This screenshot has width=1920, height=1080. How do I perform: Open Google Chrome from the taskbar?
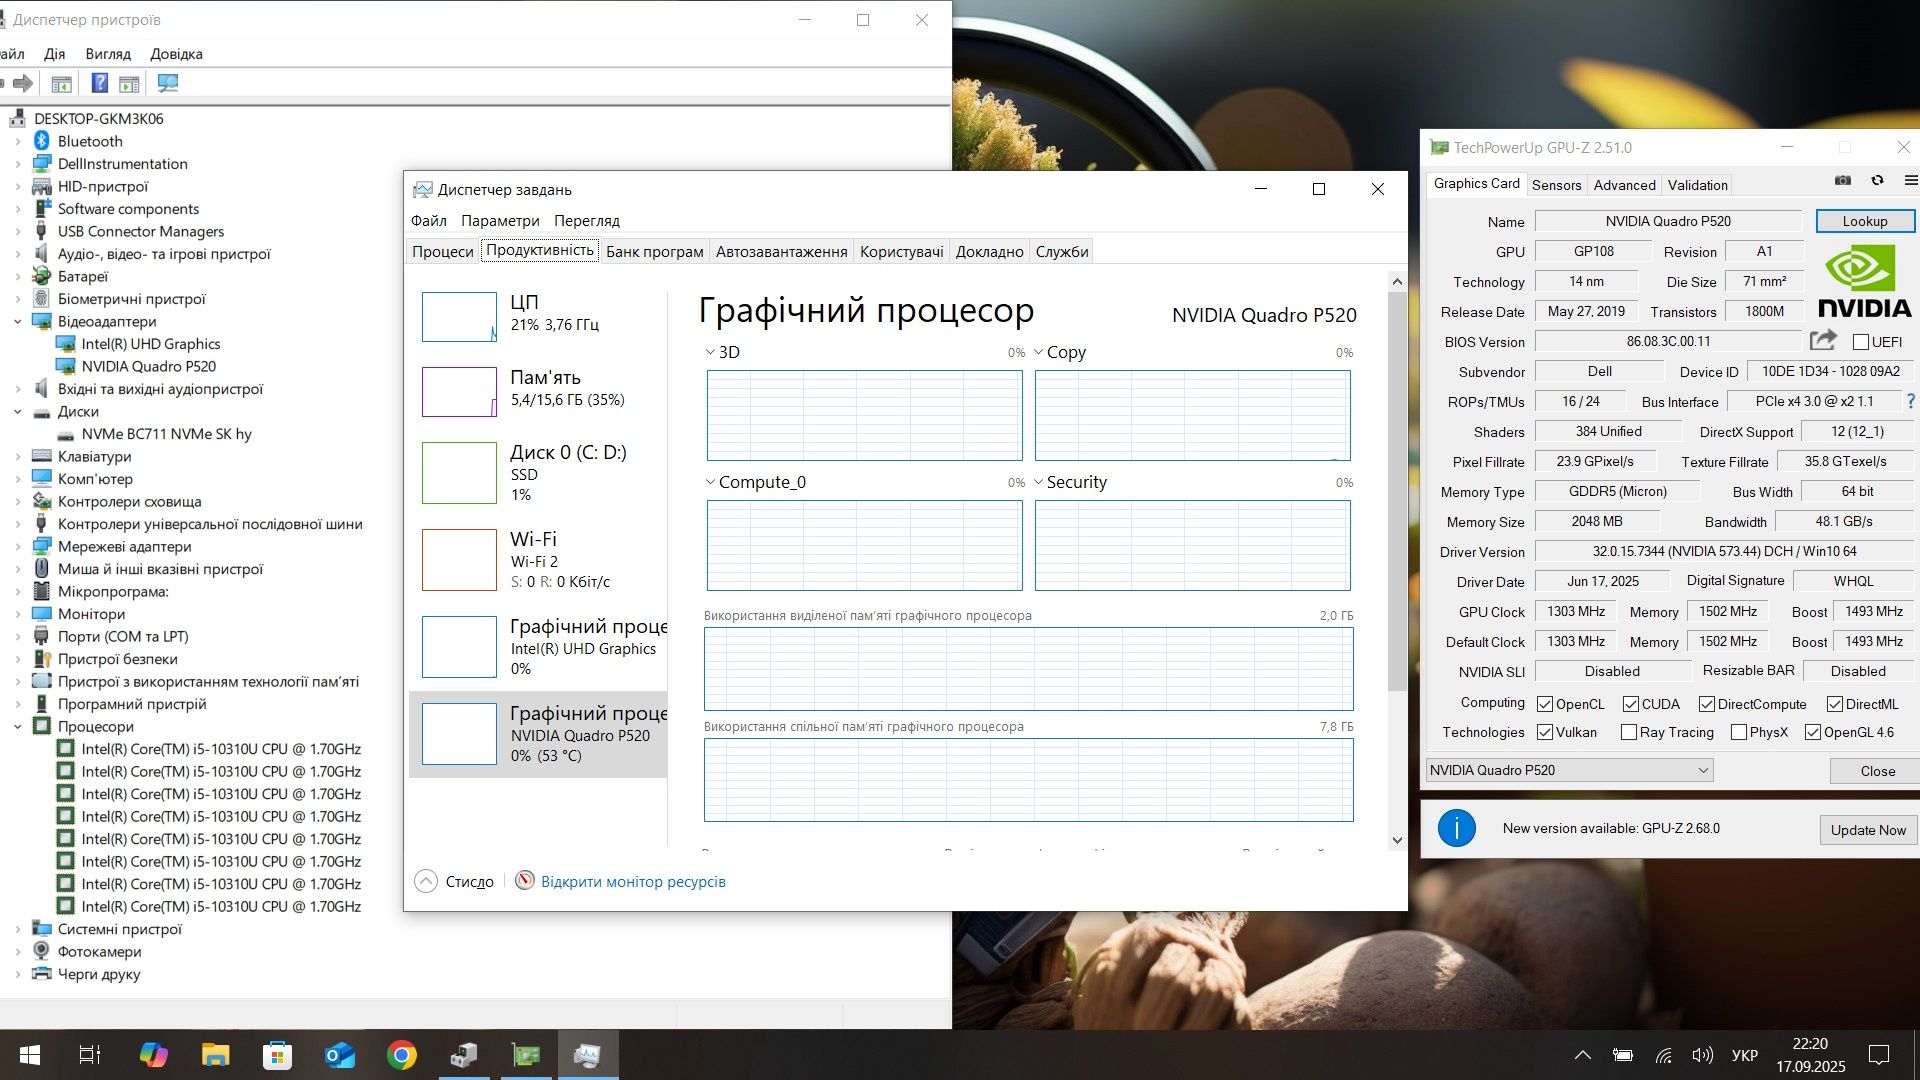402,1055
